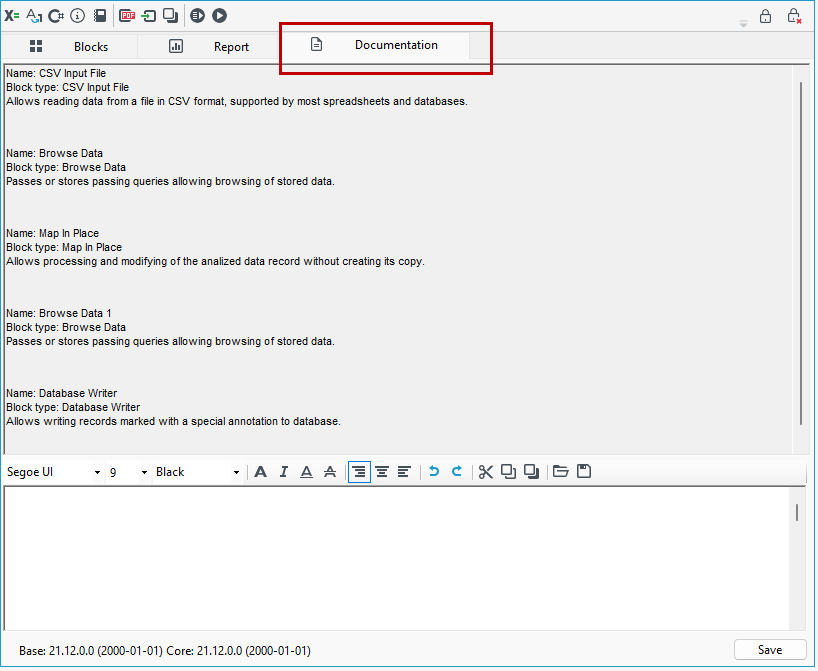
Task: Click the 'Block type: CSV Input File' line
Action: coord(67,88)
